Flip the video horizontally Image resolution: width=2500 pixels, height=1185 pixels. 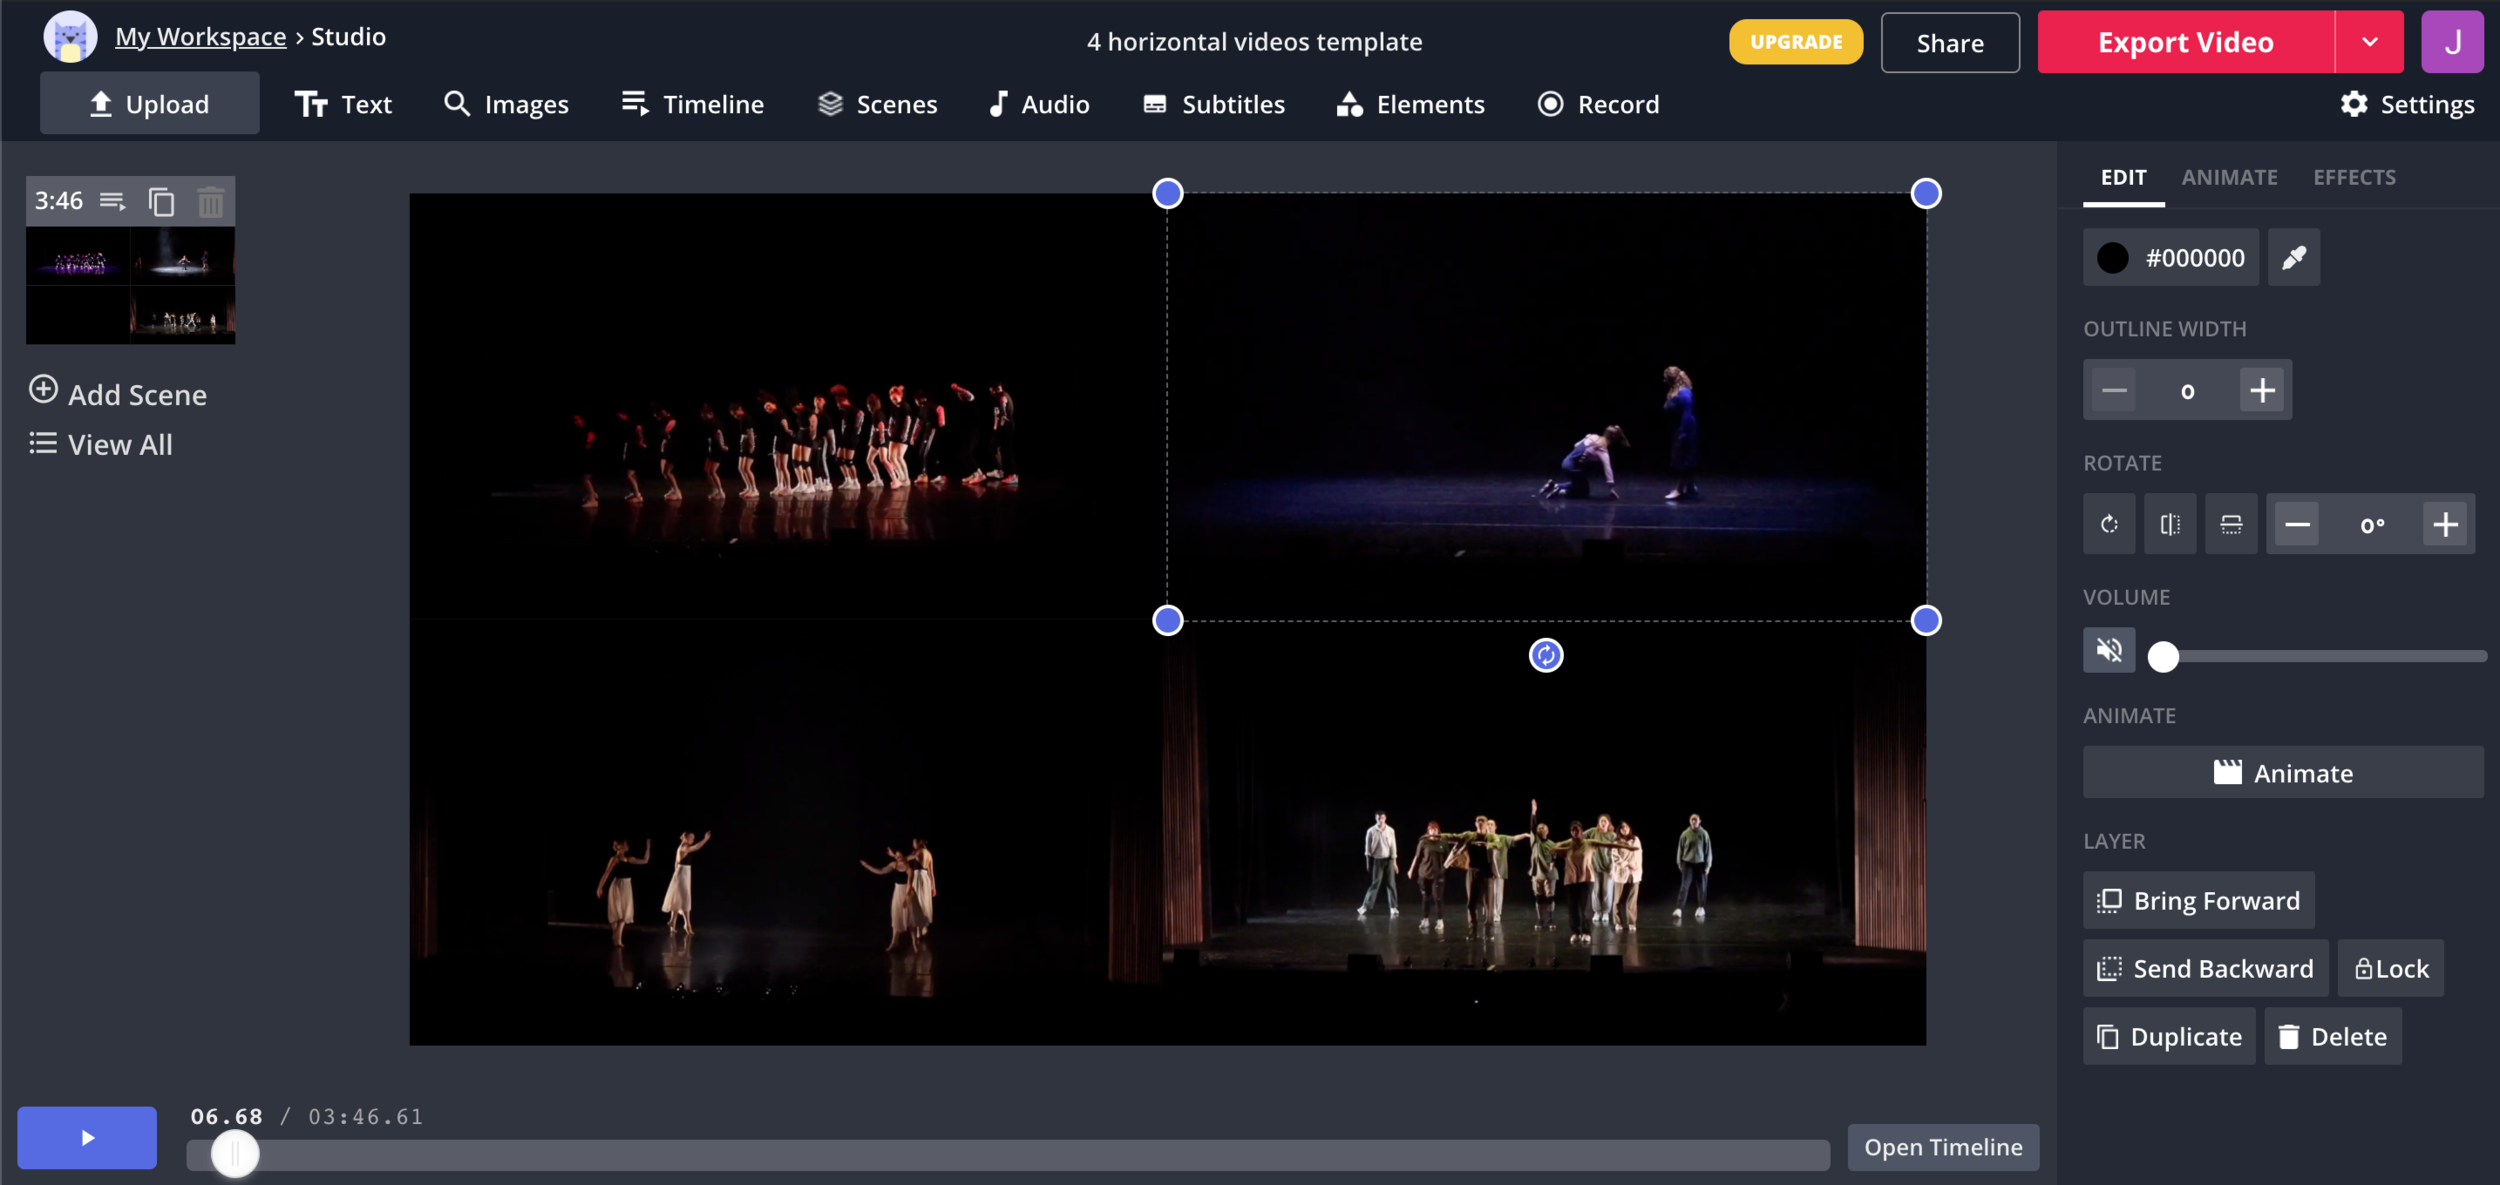click(2169, 524)
